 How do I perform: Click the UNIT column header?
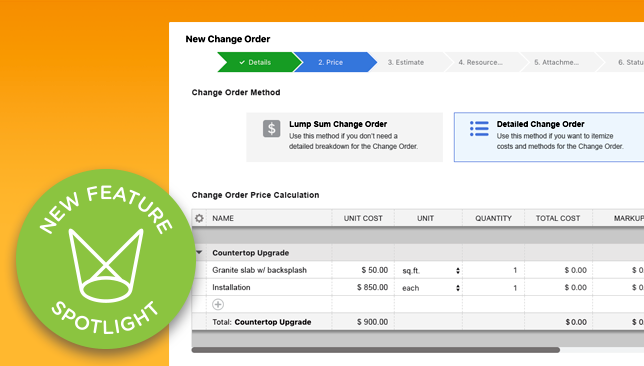coord(426,218)
